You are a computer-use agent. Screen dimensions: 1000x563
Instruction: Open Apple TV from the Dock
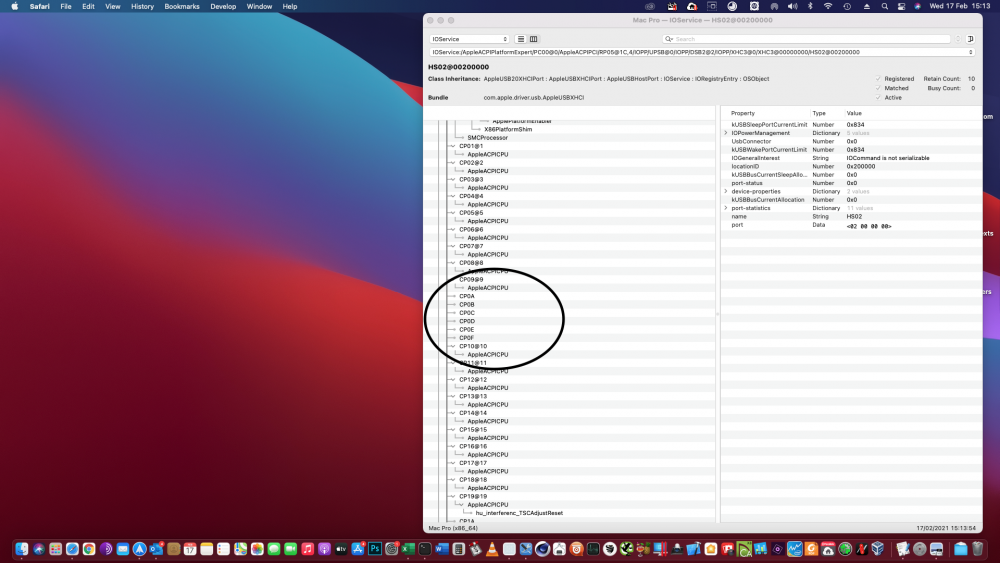341,549
